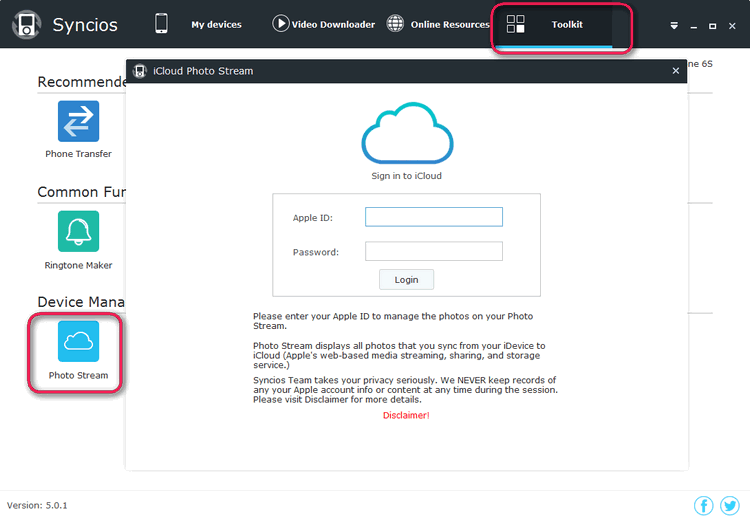This screenshot has height=521, width=750.
Task: Open the red Disclaimer link
Action: tap(406, 415)
